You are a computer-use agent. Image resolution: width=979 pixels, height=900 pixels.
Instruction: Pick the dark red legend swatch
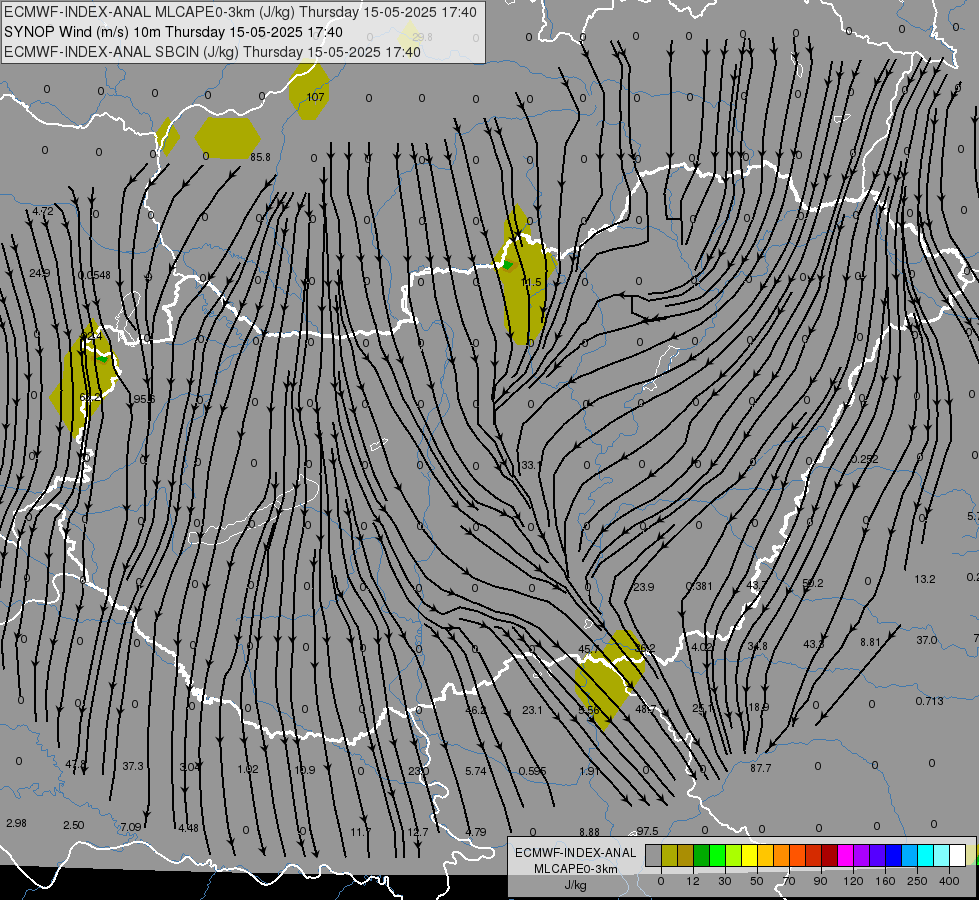[x=829, y=856]
